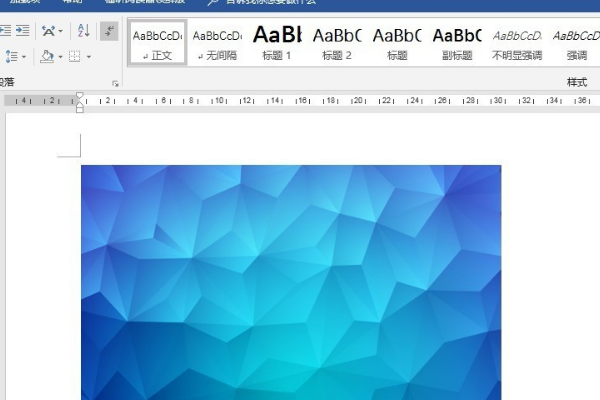Select the 不明显强调 style

point(517,43)
